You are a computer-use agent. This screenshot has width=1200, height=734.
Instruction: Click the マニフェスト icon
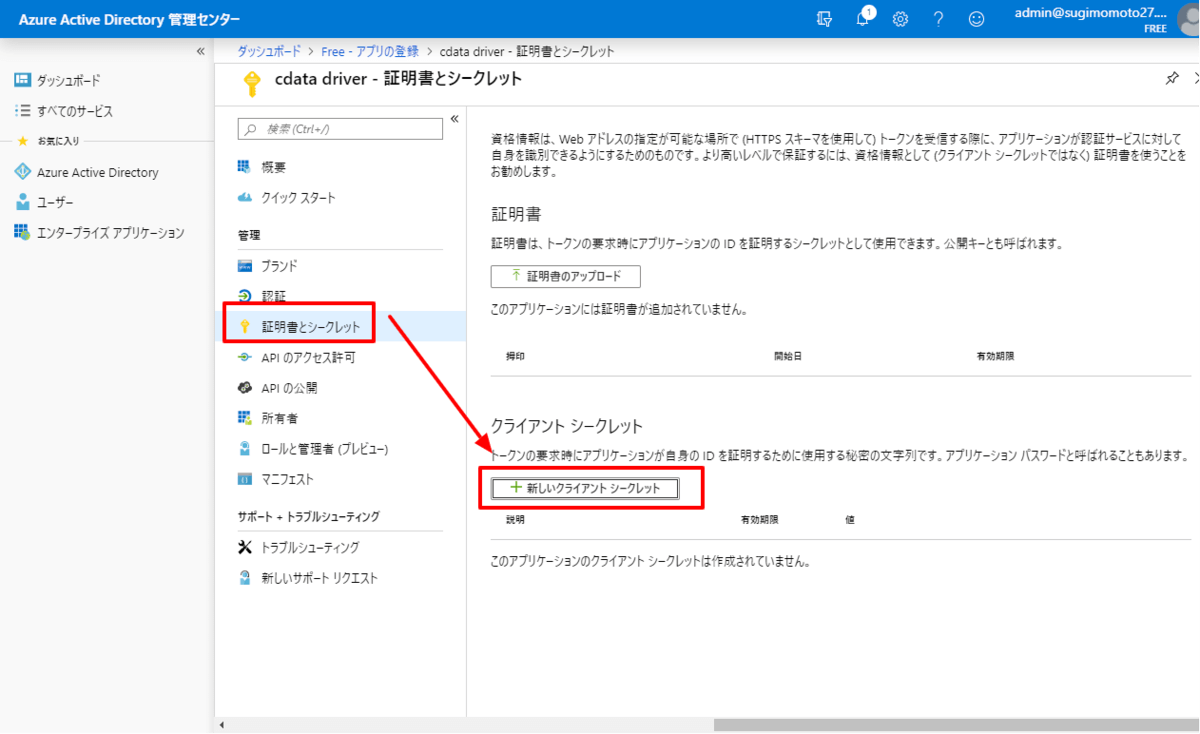(x=245, y=479)
